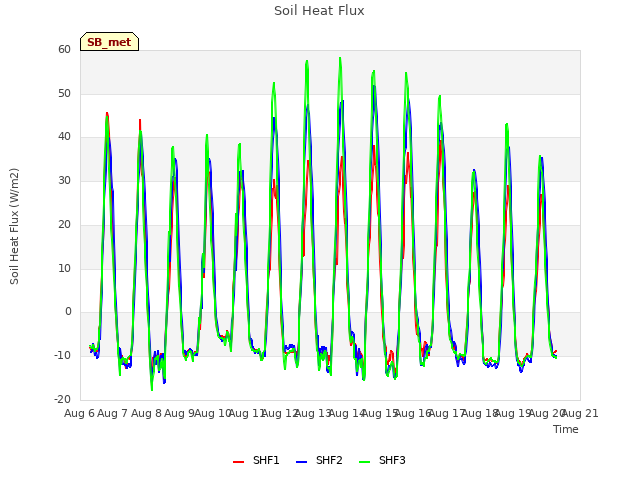
Task: Click the '50' y-axis tick label
Action: point(64,93)
